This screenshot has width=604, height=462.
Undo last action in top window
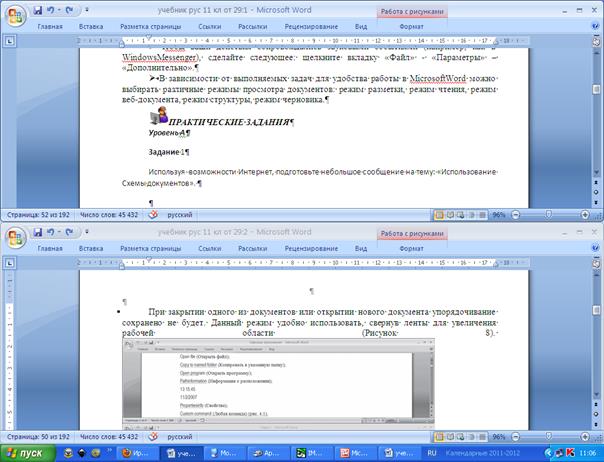click(x=50, y=10)
